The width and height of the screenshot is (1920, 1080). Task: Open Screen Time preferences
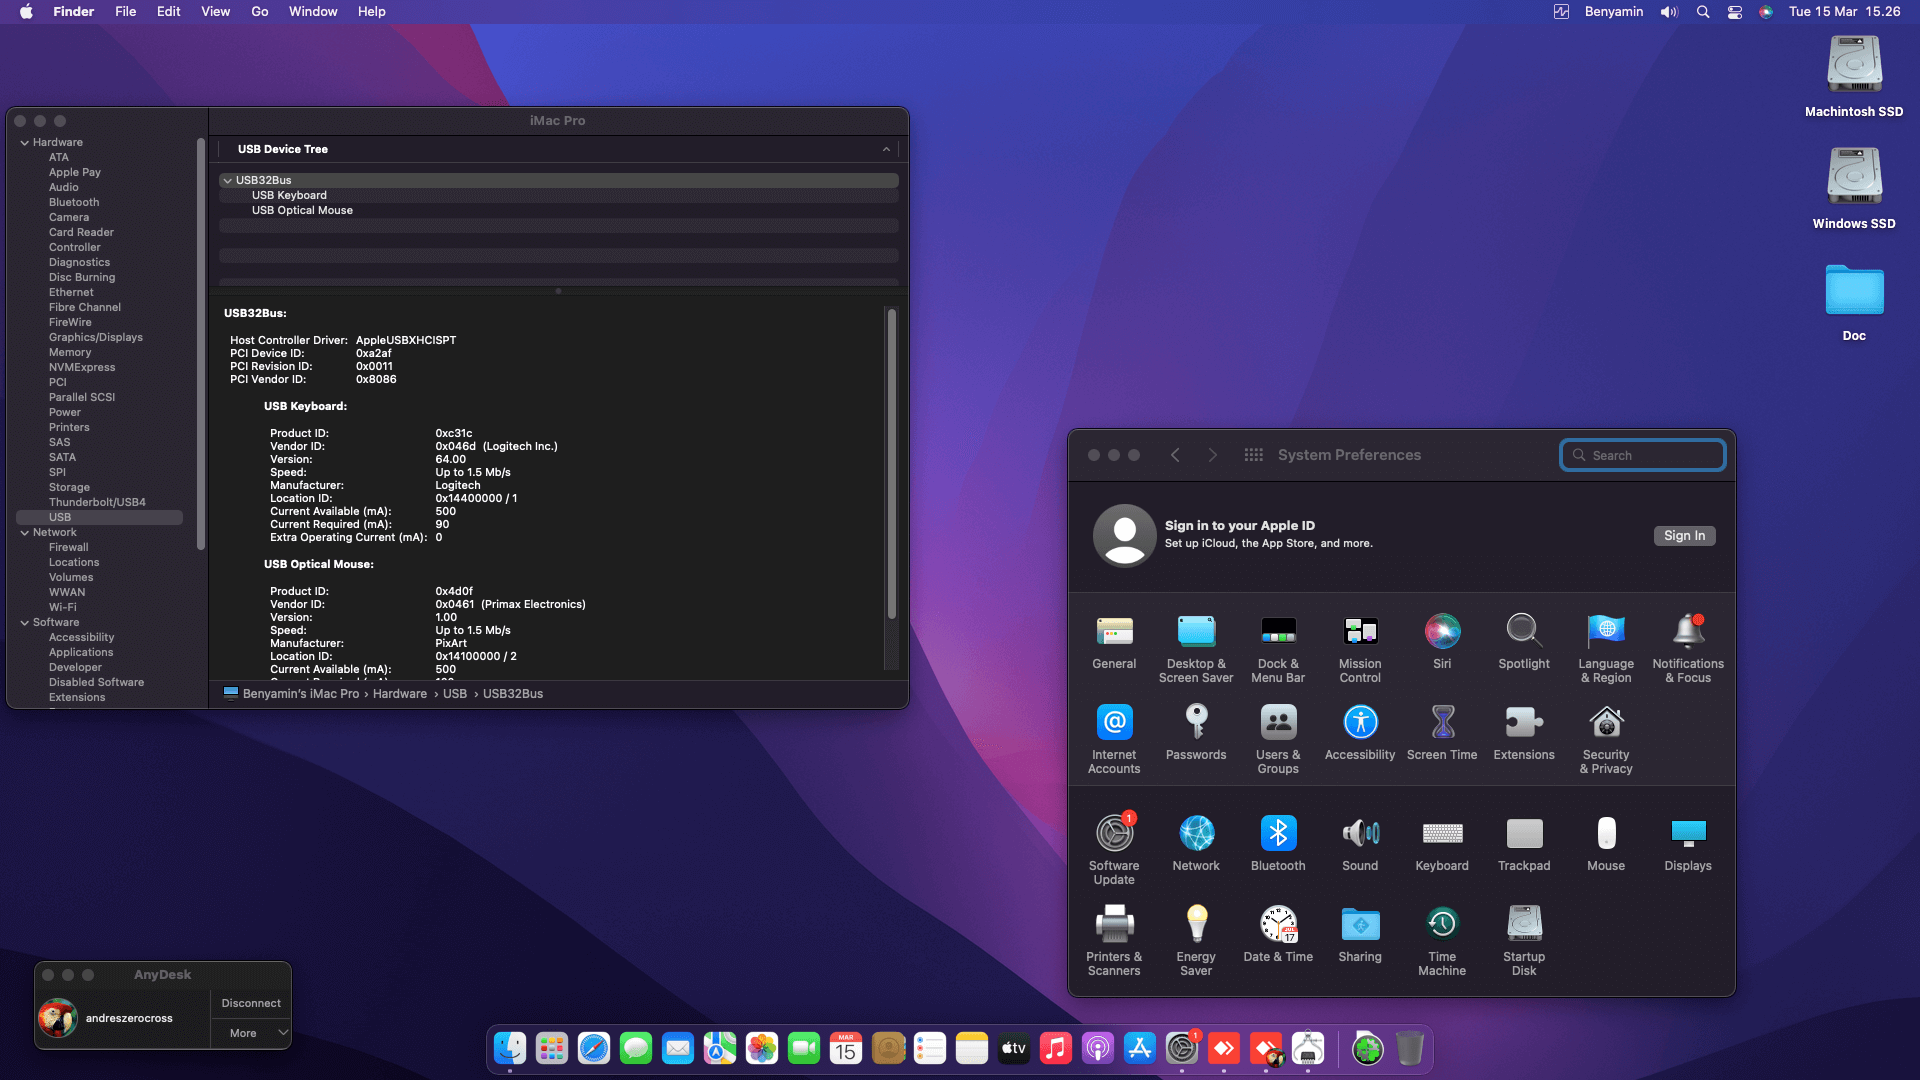[1442, 733]
